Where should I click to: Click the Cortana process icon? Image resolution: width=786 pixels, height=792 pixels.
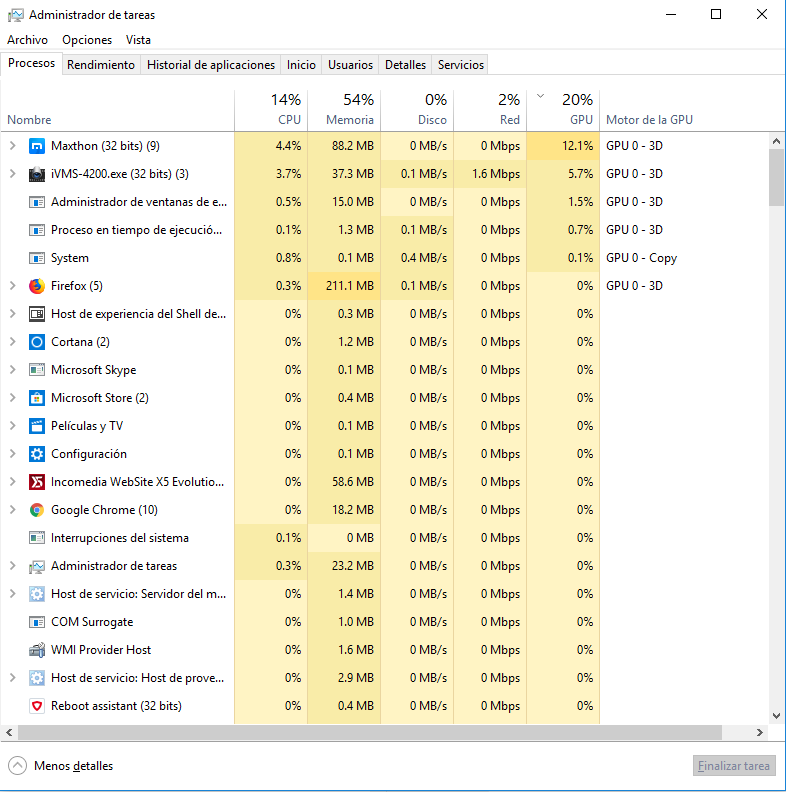(37, 342)
